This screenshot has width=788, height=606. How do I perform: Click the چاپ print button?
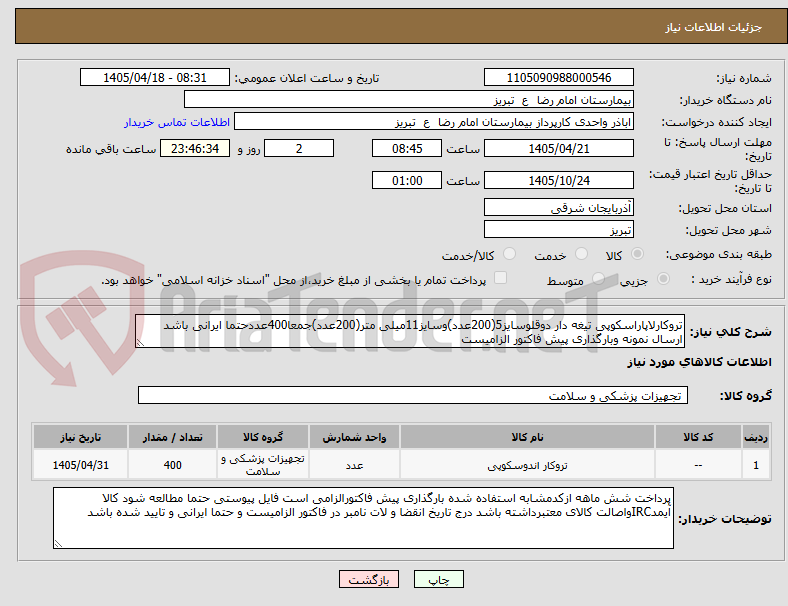point(439,579)
